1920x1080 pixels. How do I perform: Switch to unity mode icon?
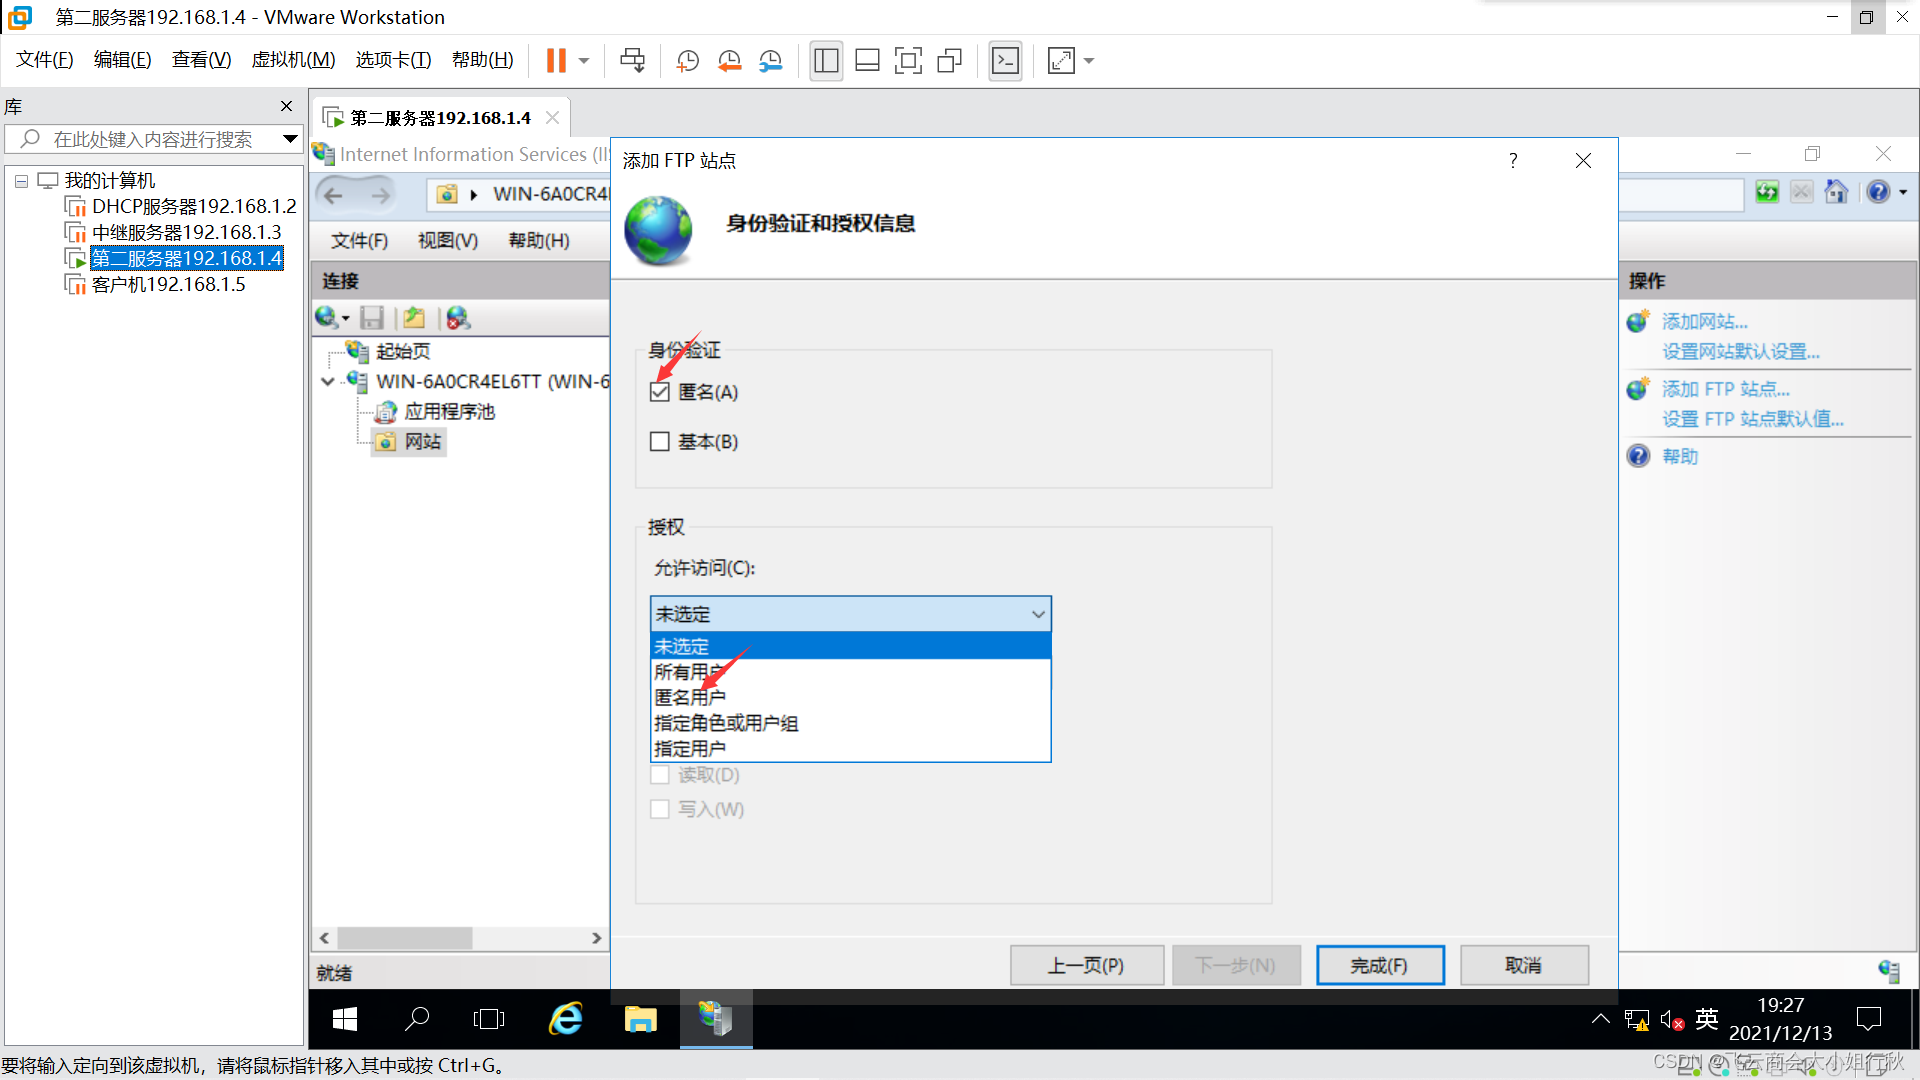pyautogui.click(x=949, y=61)
